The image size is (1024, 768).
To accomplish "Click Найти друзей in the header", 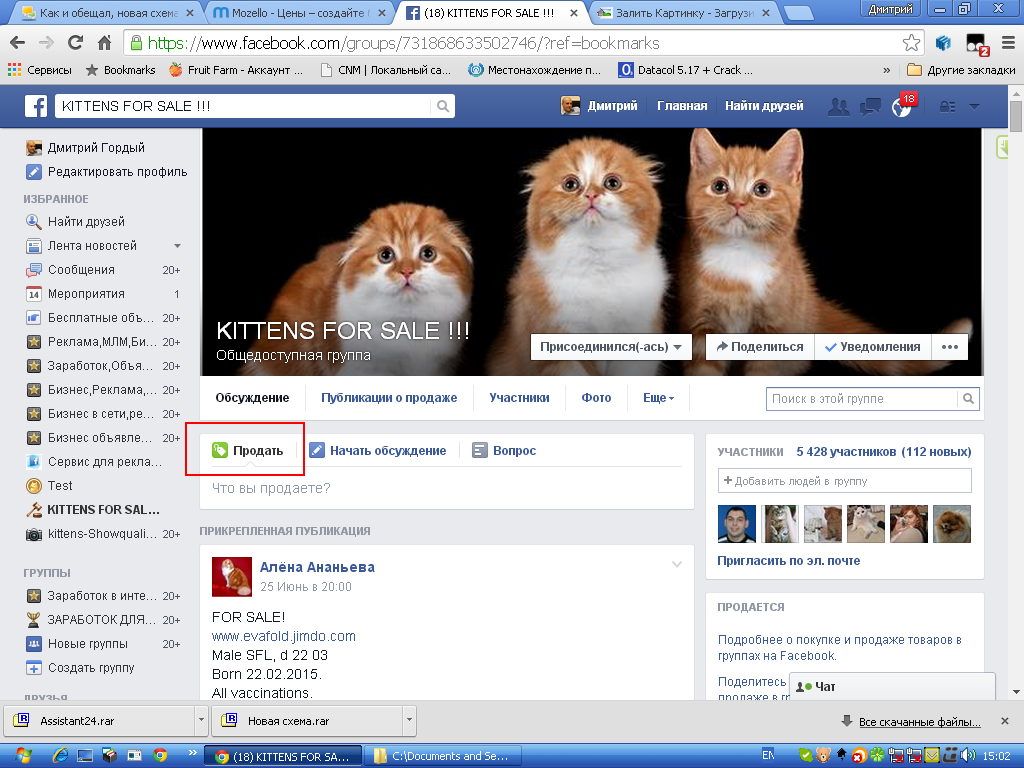I will (x=764, y=106).
